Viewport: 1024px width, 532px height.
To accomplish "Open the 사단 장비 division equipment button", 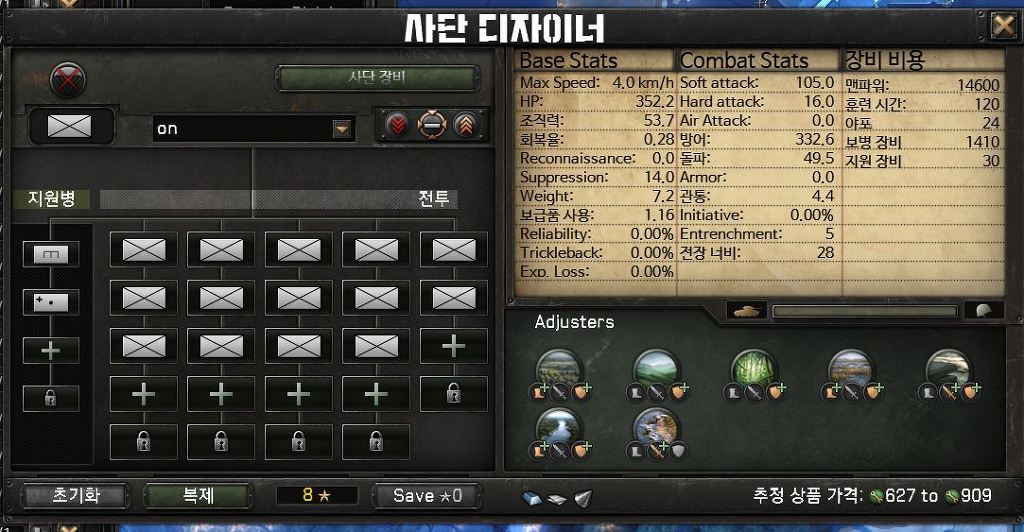I will 377,78.
